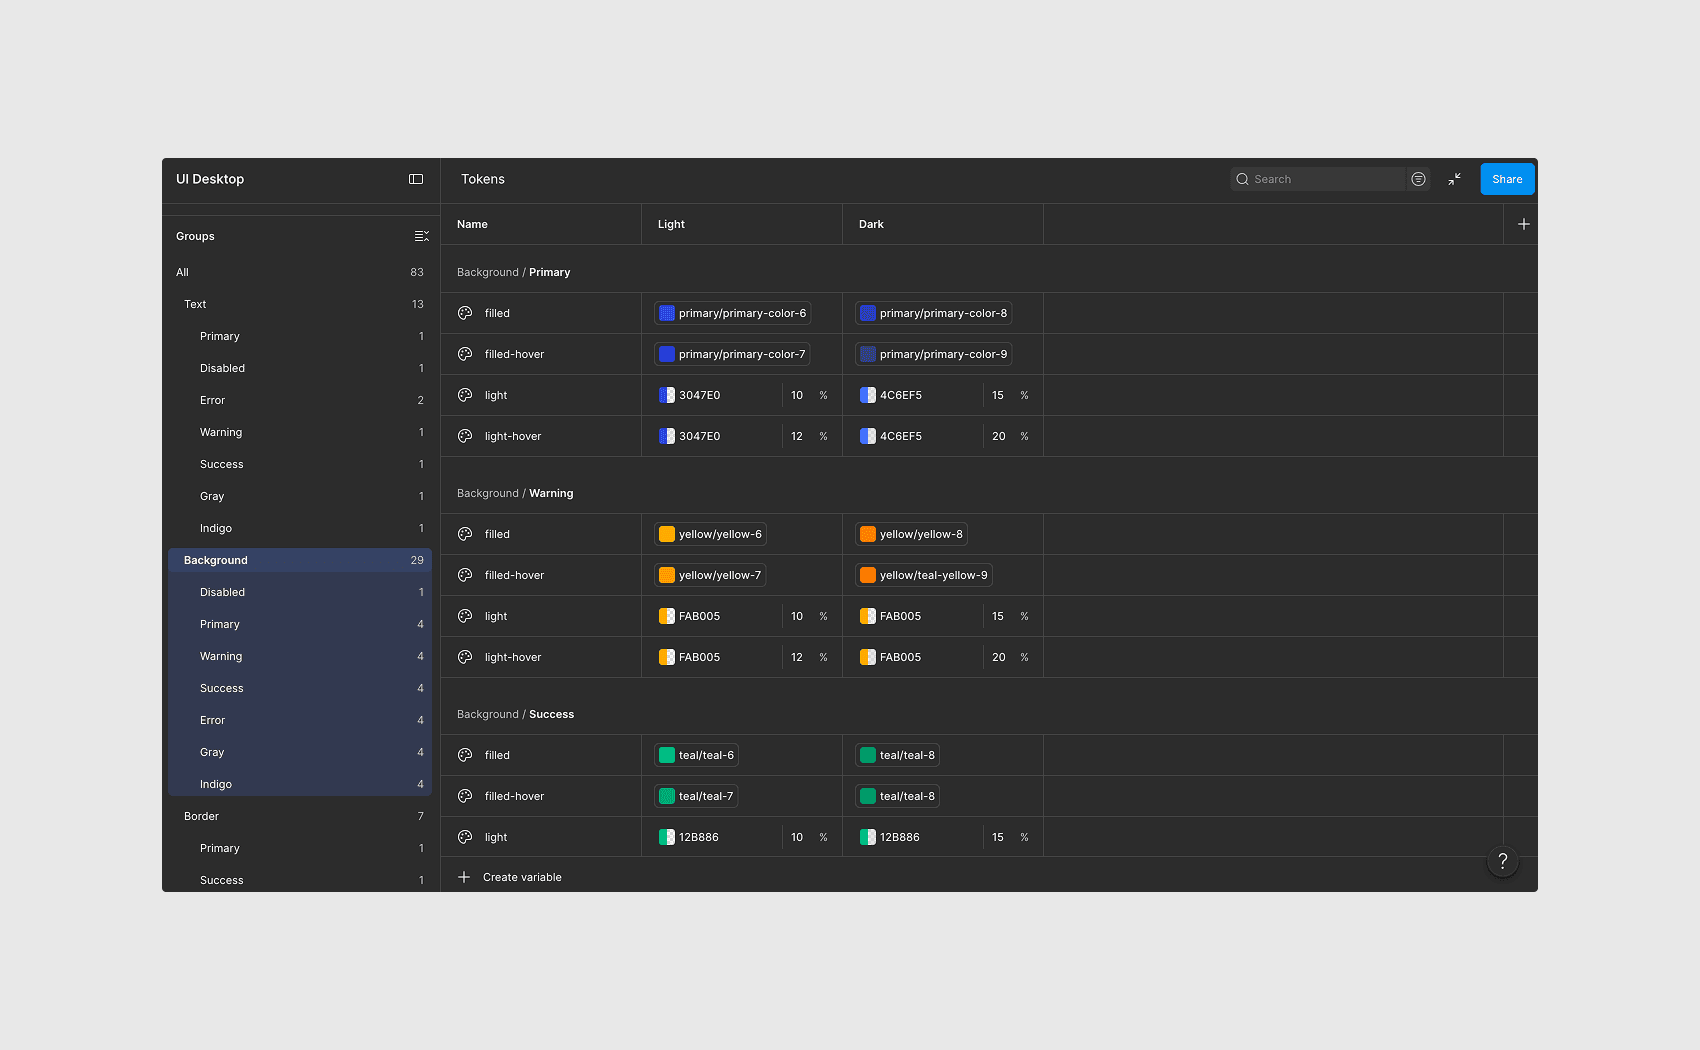Toggle the sidebar panel icon
This screenshot has width=1700, height=1050.
416,179
